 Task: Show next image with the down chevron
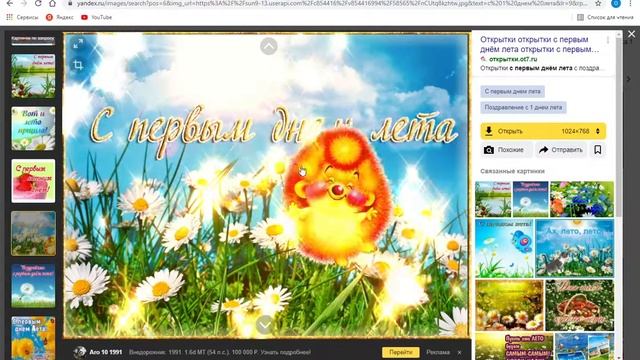pyautogui.click(x=265, y=325)
